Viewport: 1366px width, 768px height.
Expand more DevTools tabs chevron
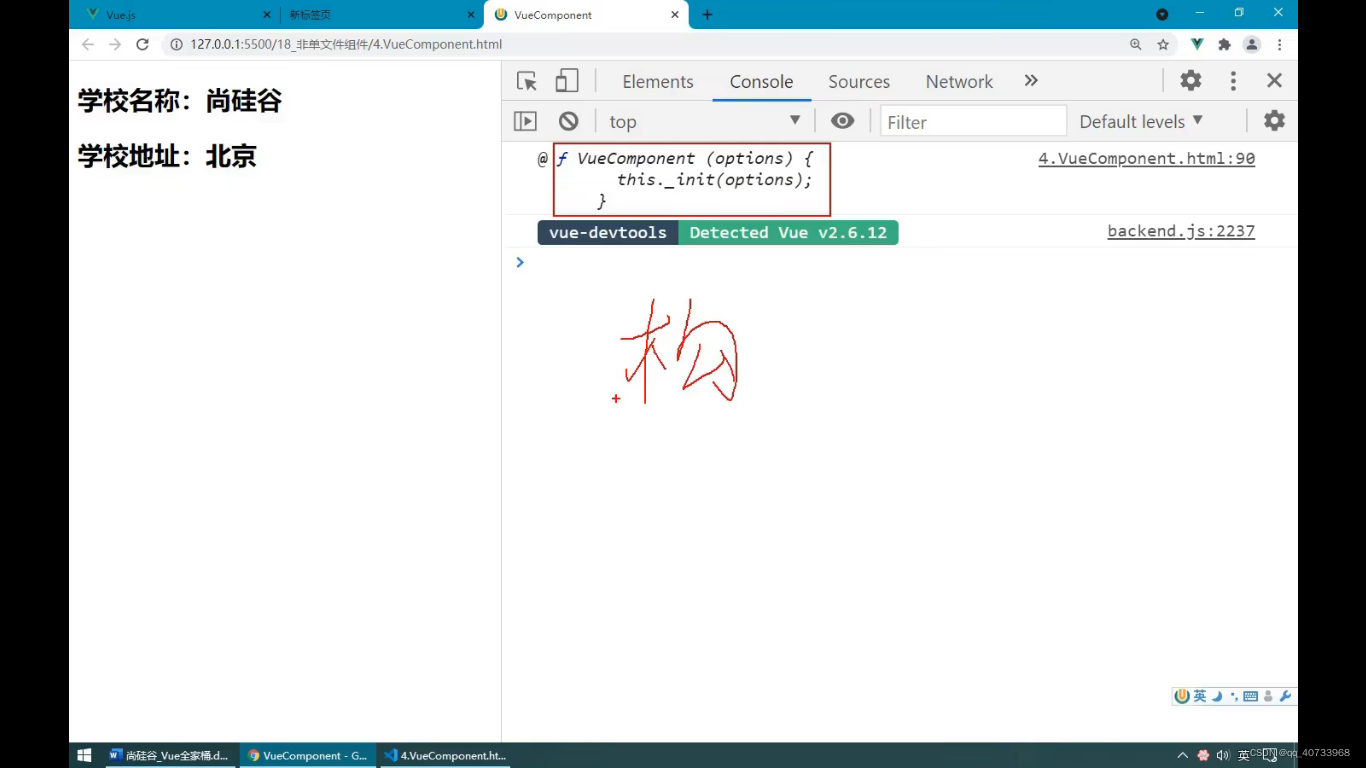point(1031,81)
